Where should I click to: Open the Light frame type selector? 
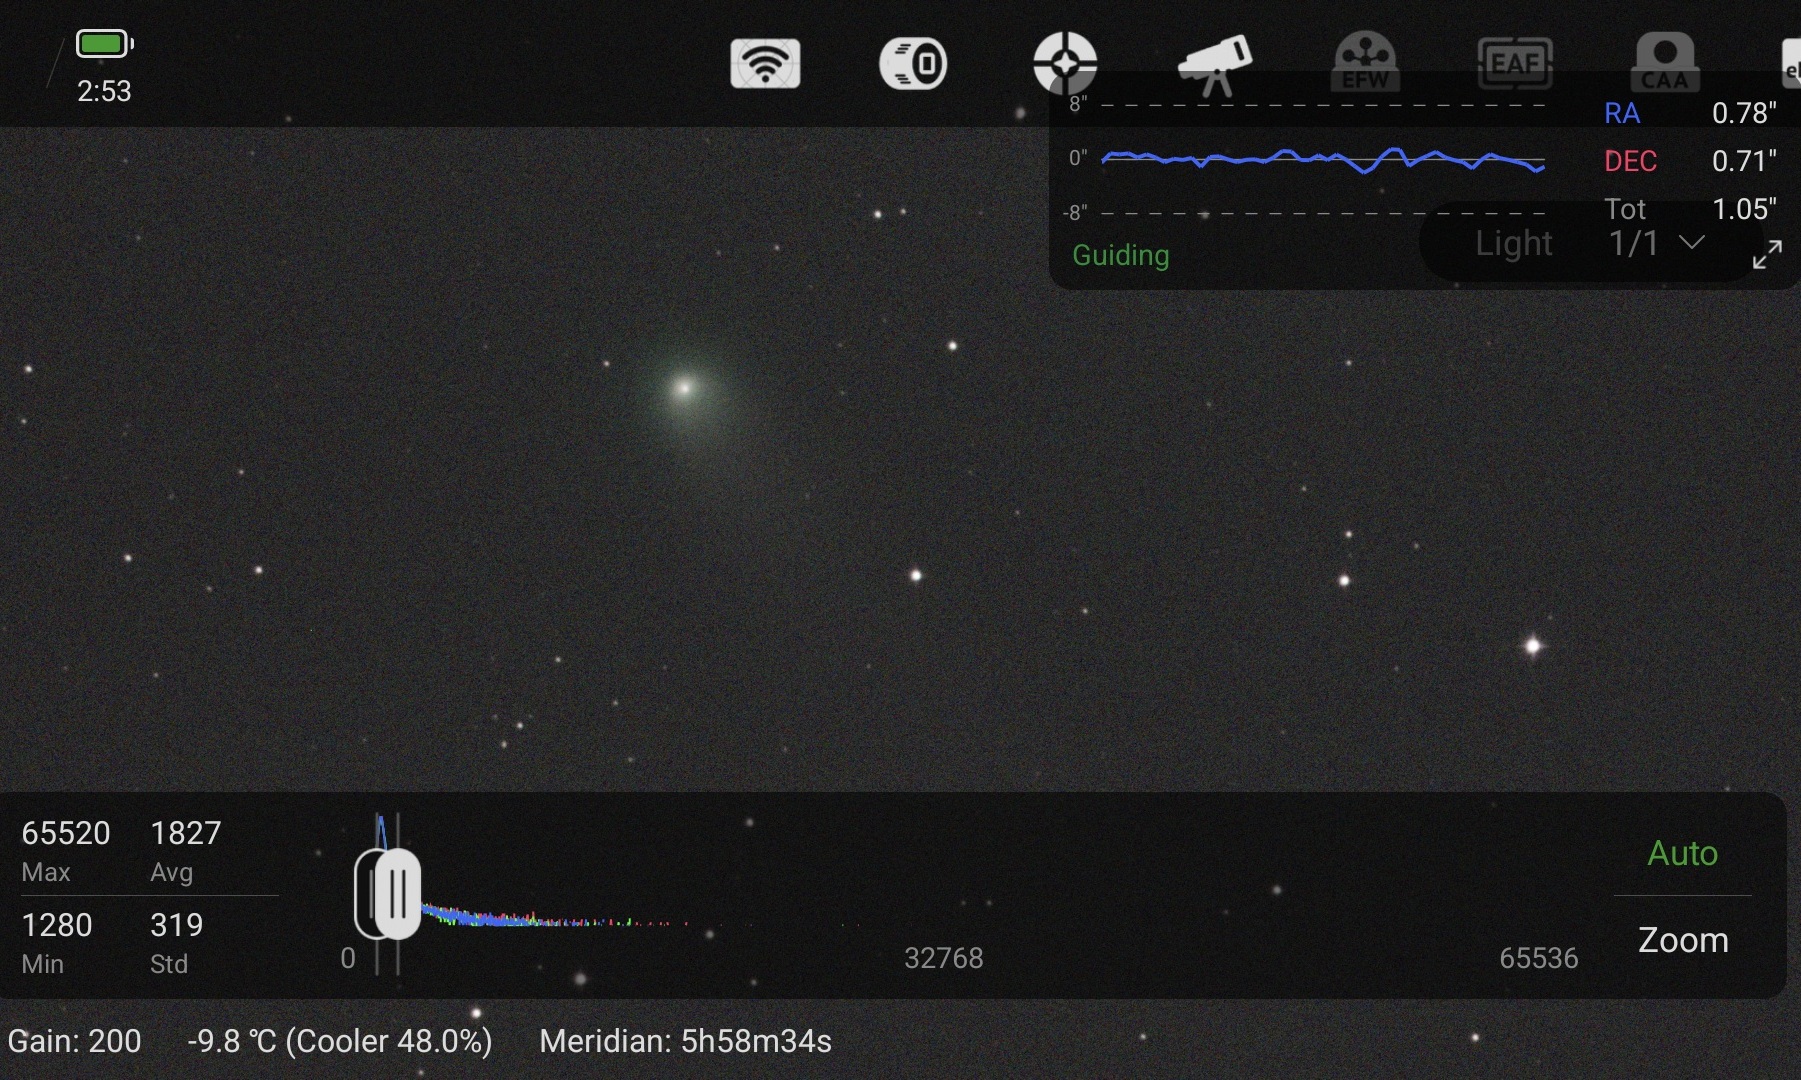pyautogui.click(x=1513, y=243)
